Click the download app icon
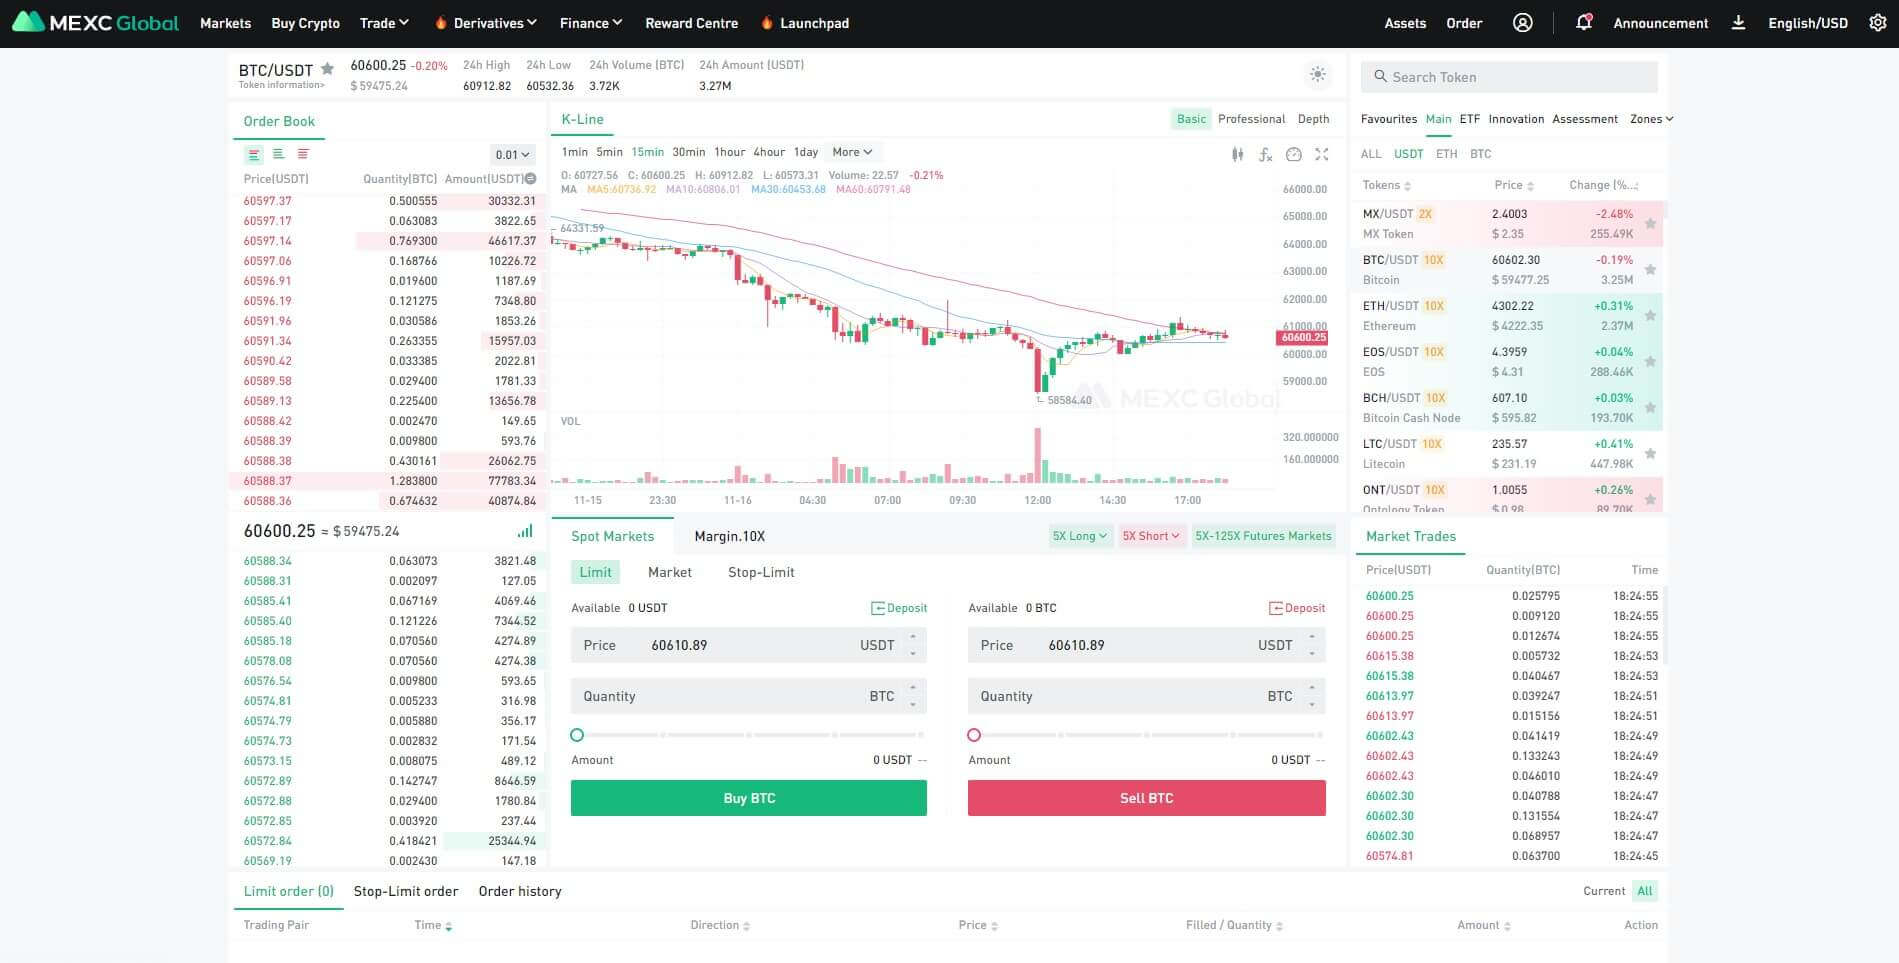The image size is (1899, 963). (1738, 23)
